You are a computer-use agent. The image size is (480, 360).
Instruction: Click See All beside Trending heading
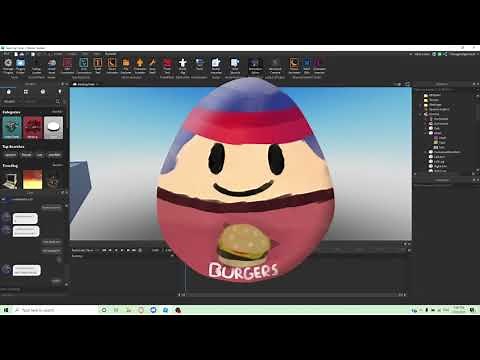57,165
